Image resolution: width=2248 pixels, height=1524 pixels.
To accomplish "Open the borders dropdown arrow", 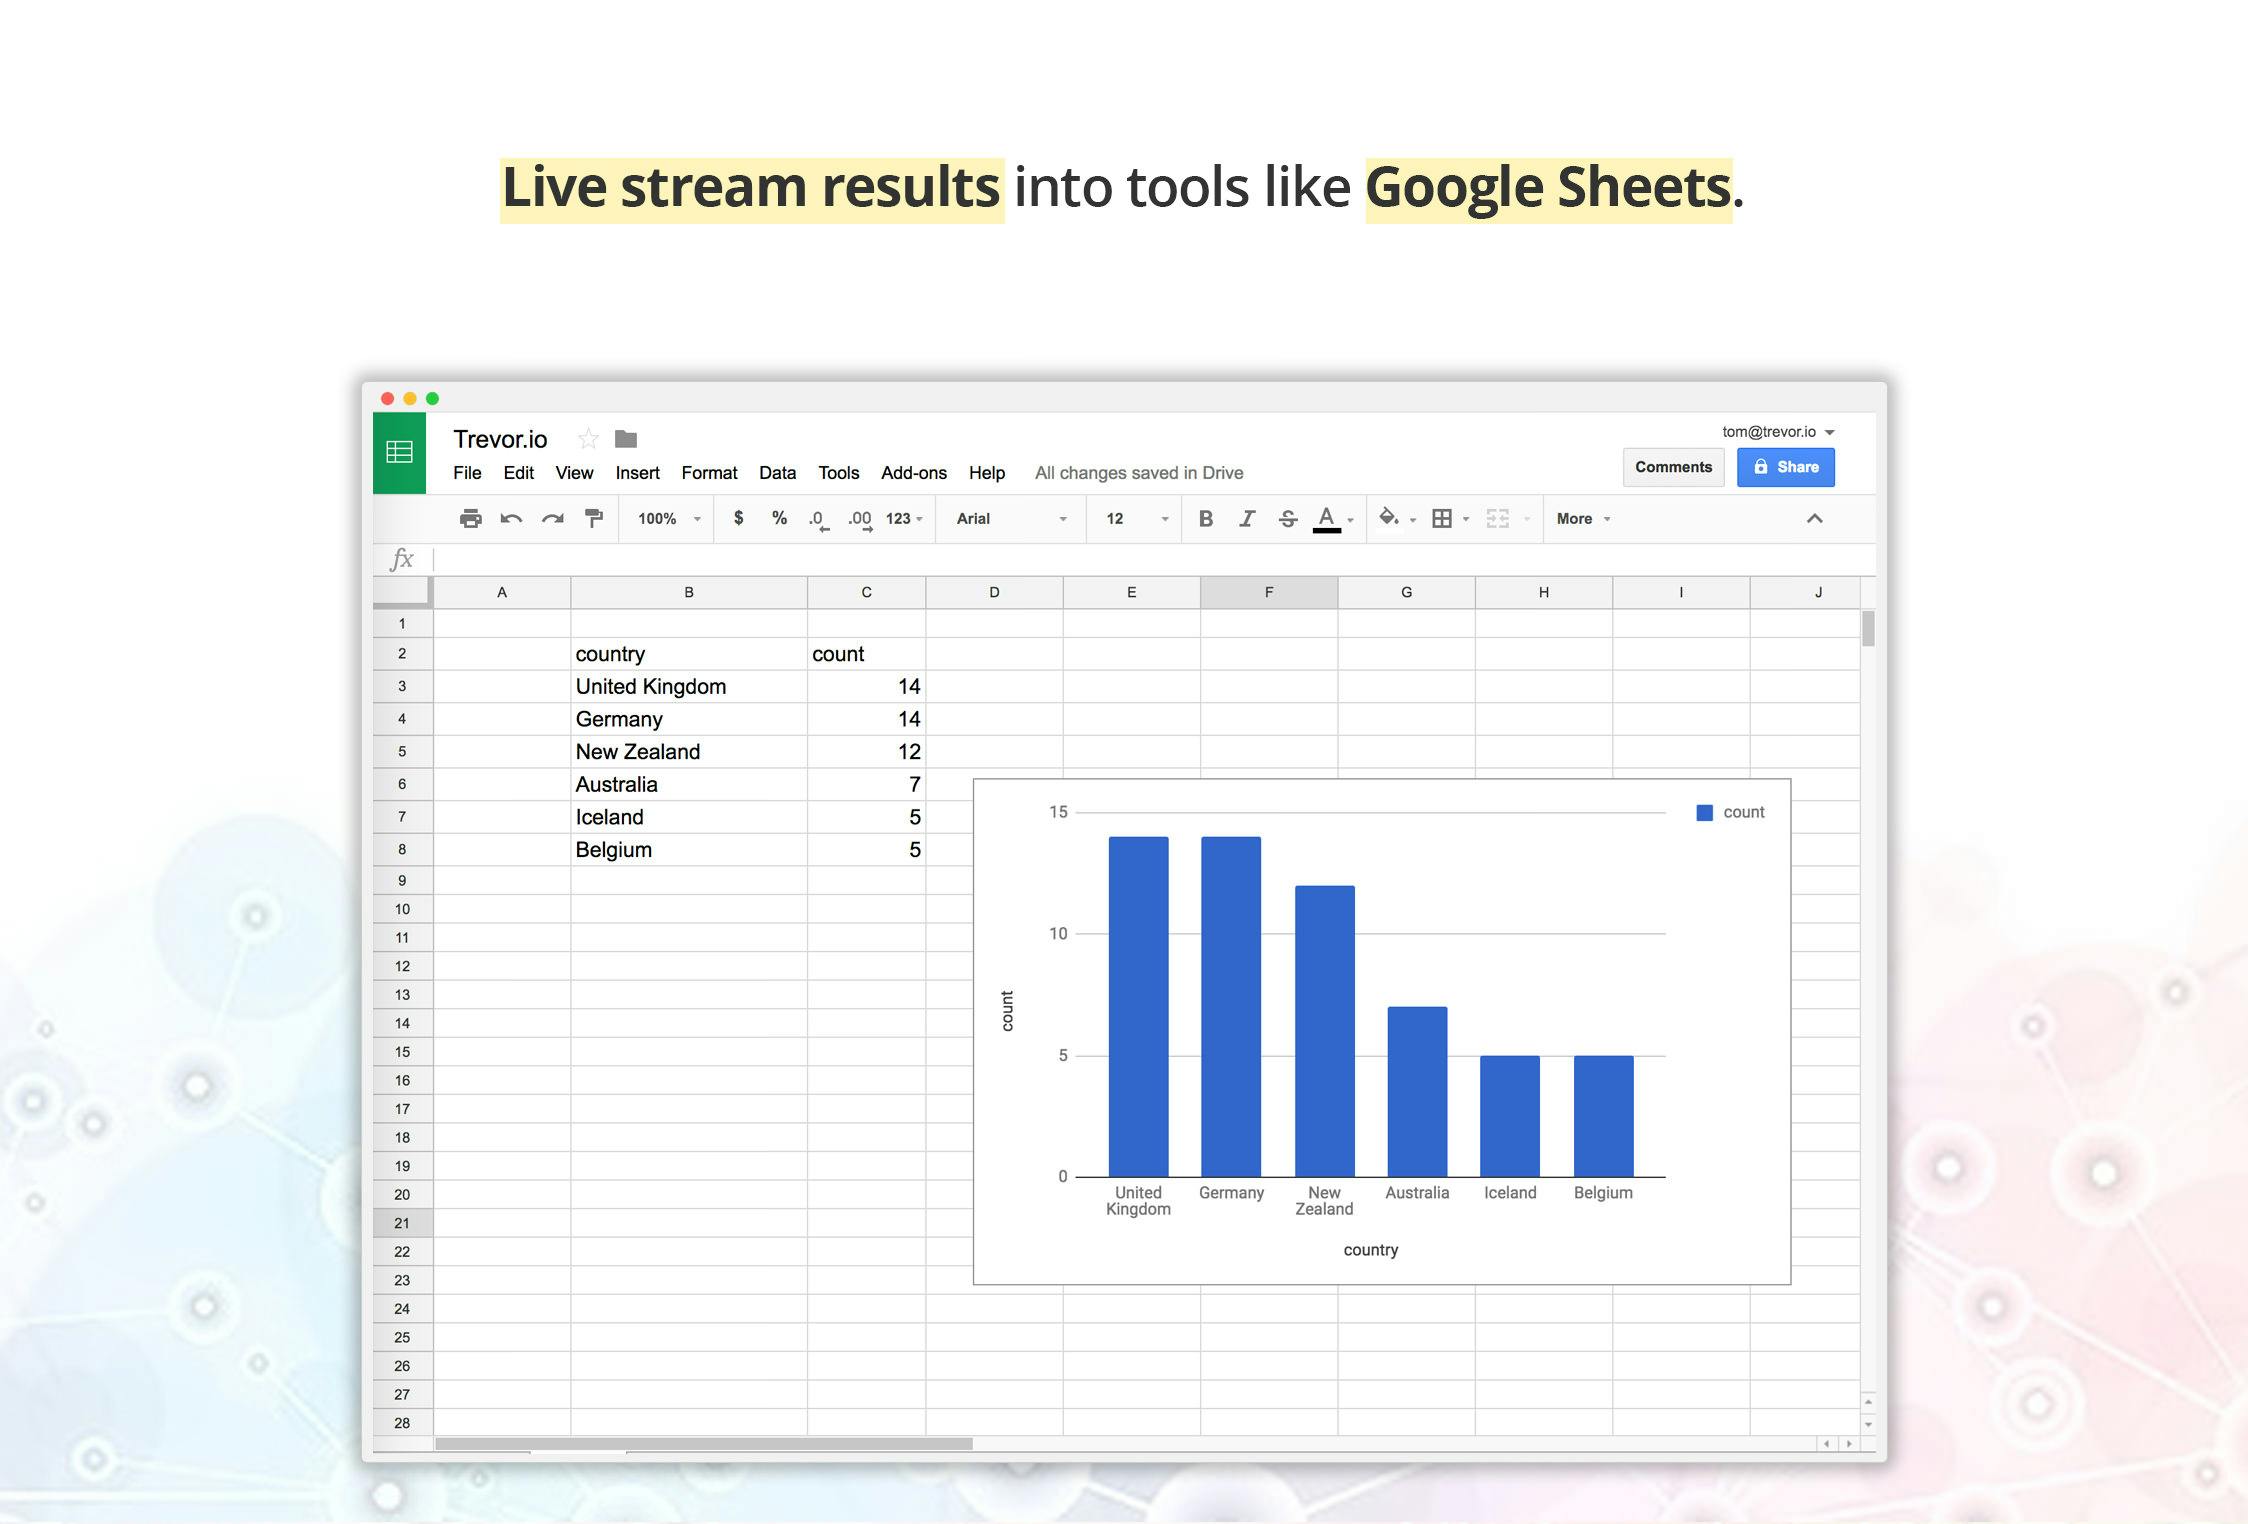I will pos(1466,519).
